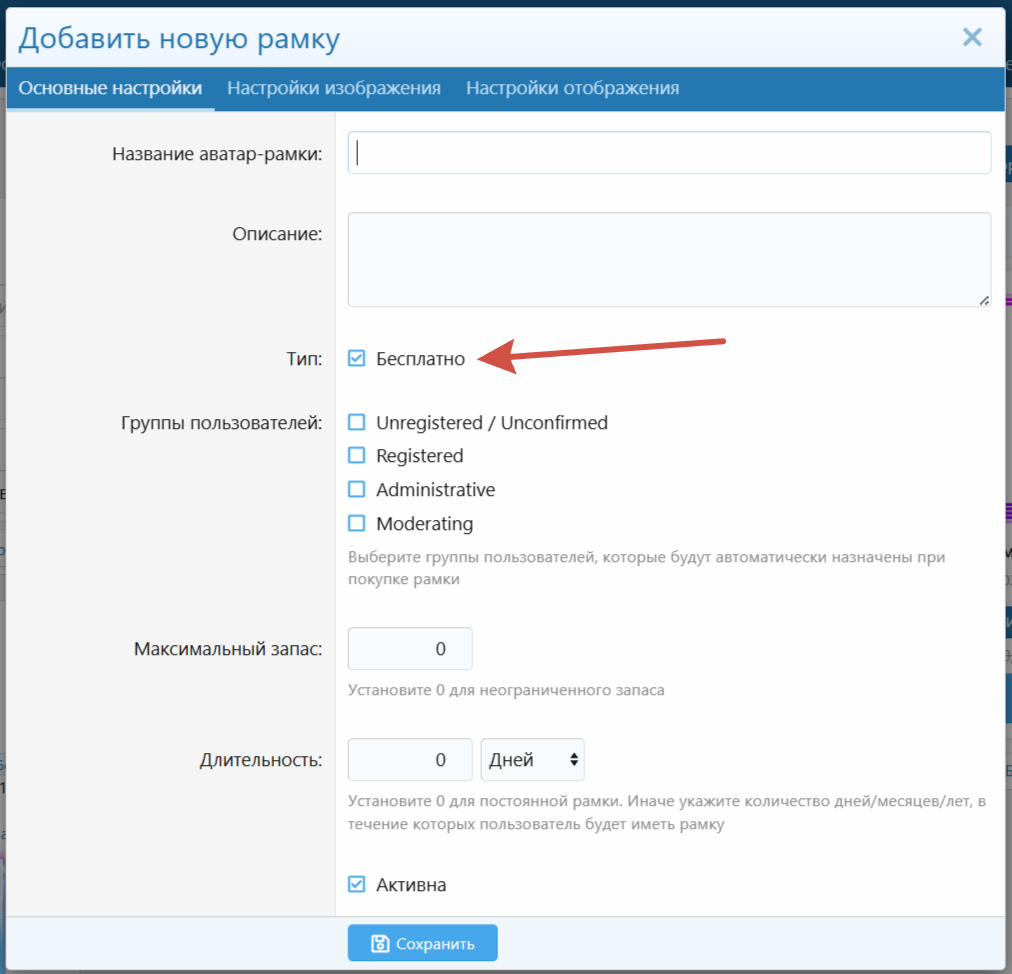Screen dimensions: 1012x974
Task: Select the Максимальный запас number field
Action: click(x=410, y=649)
